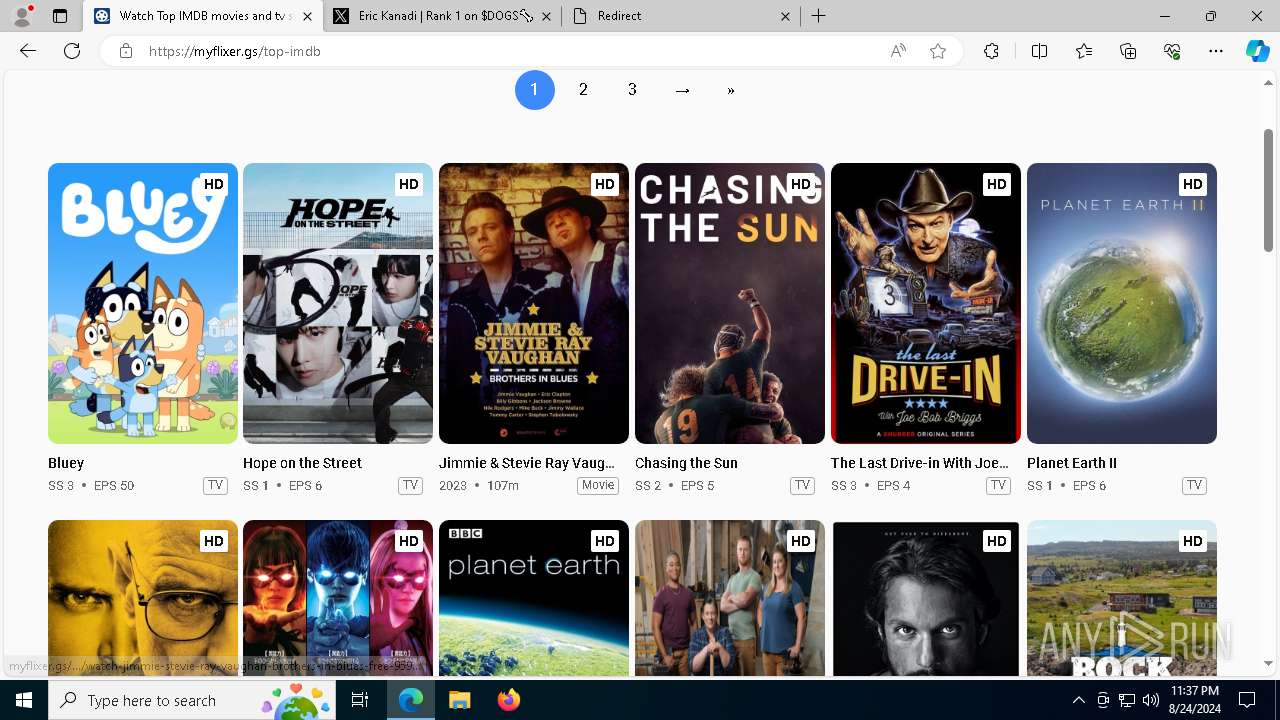Image resolution: width=1280 pixels, height=720 pixels.
Task: Close the Redirect tab
Action: (785, 16)
